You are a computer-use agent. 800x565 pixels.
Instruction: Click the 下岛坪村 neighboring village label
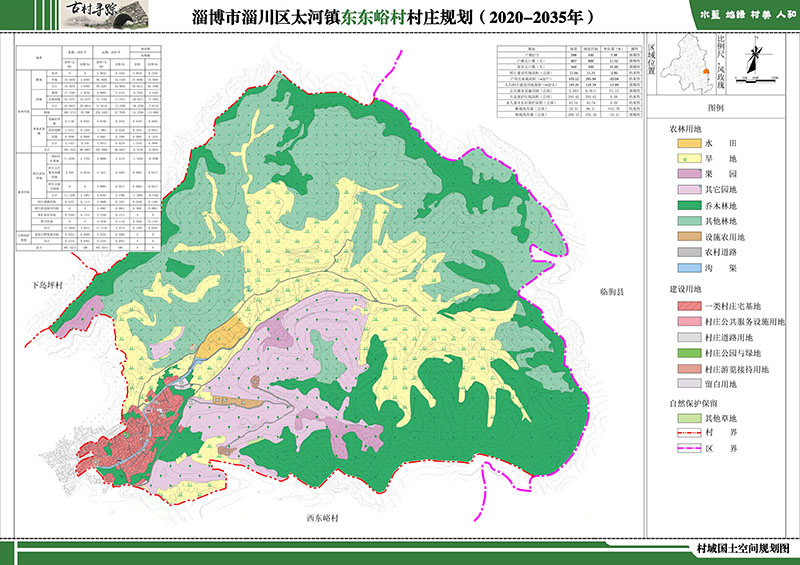[47, 285]
